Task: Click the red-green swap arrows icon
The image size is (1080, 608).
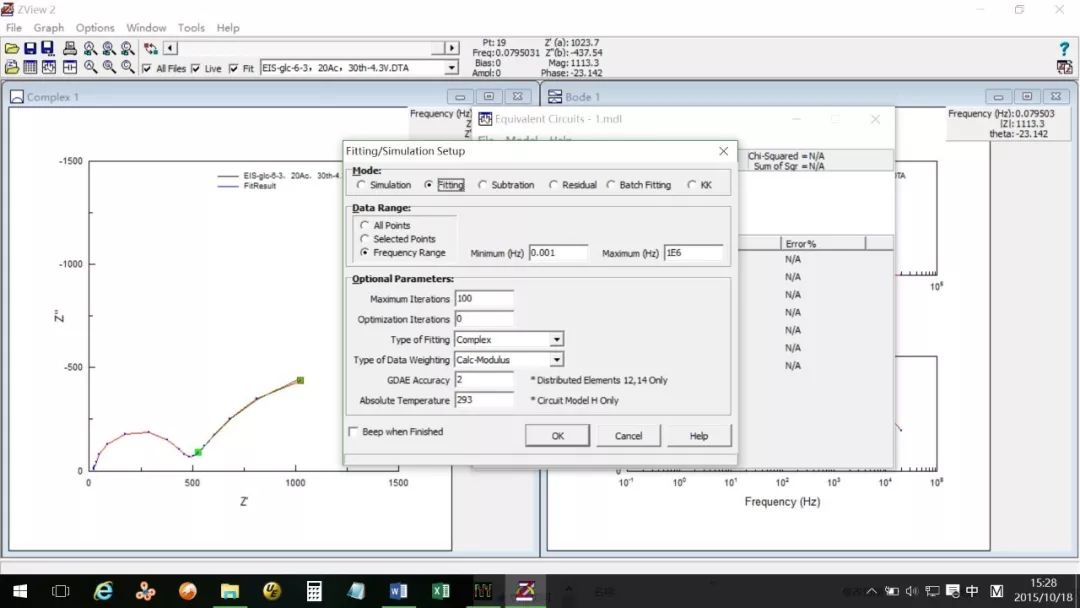Action: (x=151, y=48)
